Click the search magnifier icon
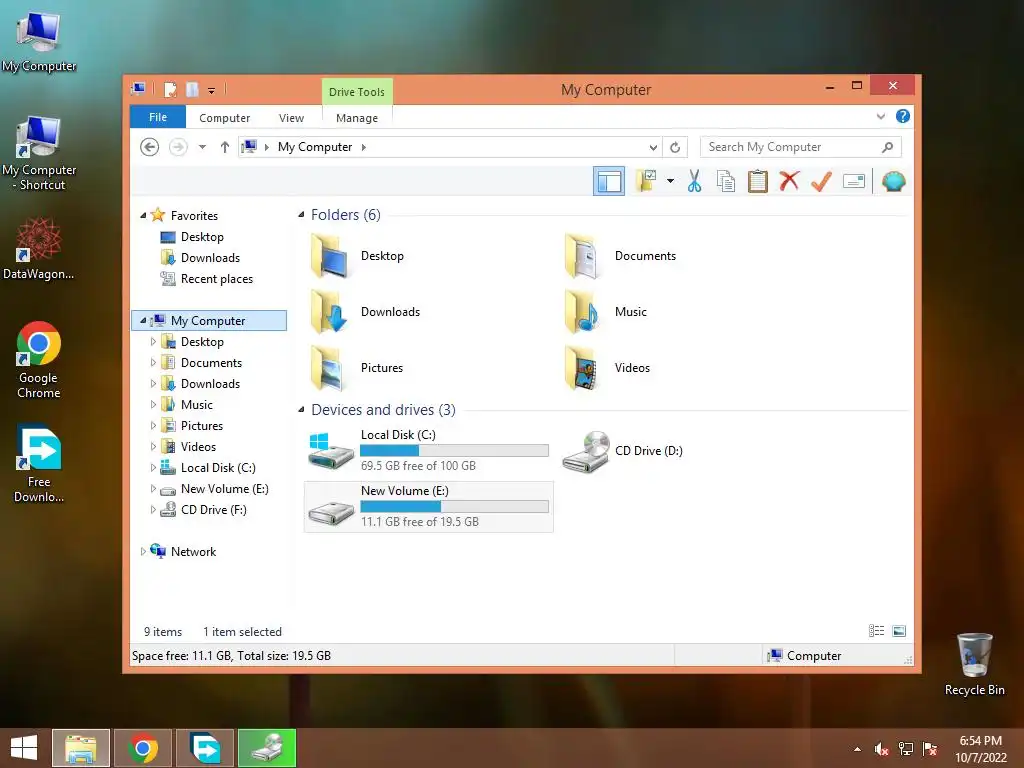The width and height of the screenshot is (1024, 768). [887, 147]
